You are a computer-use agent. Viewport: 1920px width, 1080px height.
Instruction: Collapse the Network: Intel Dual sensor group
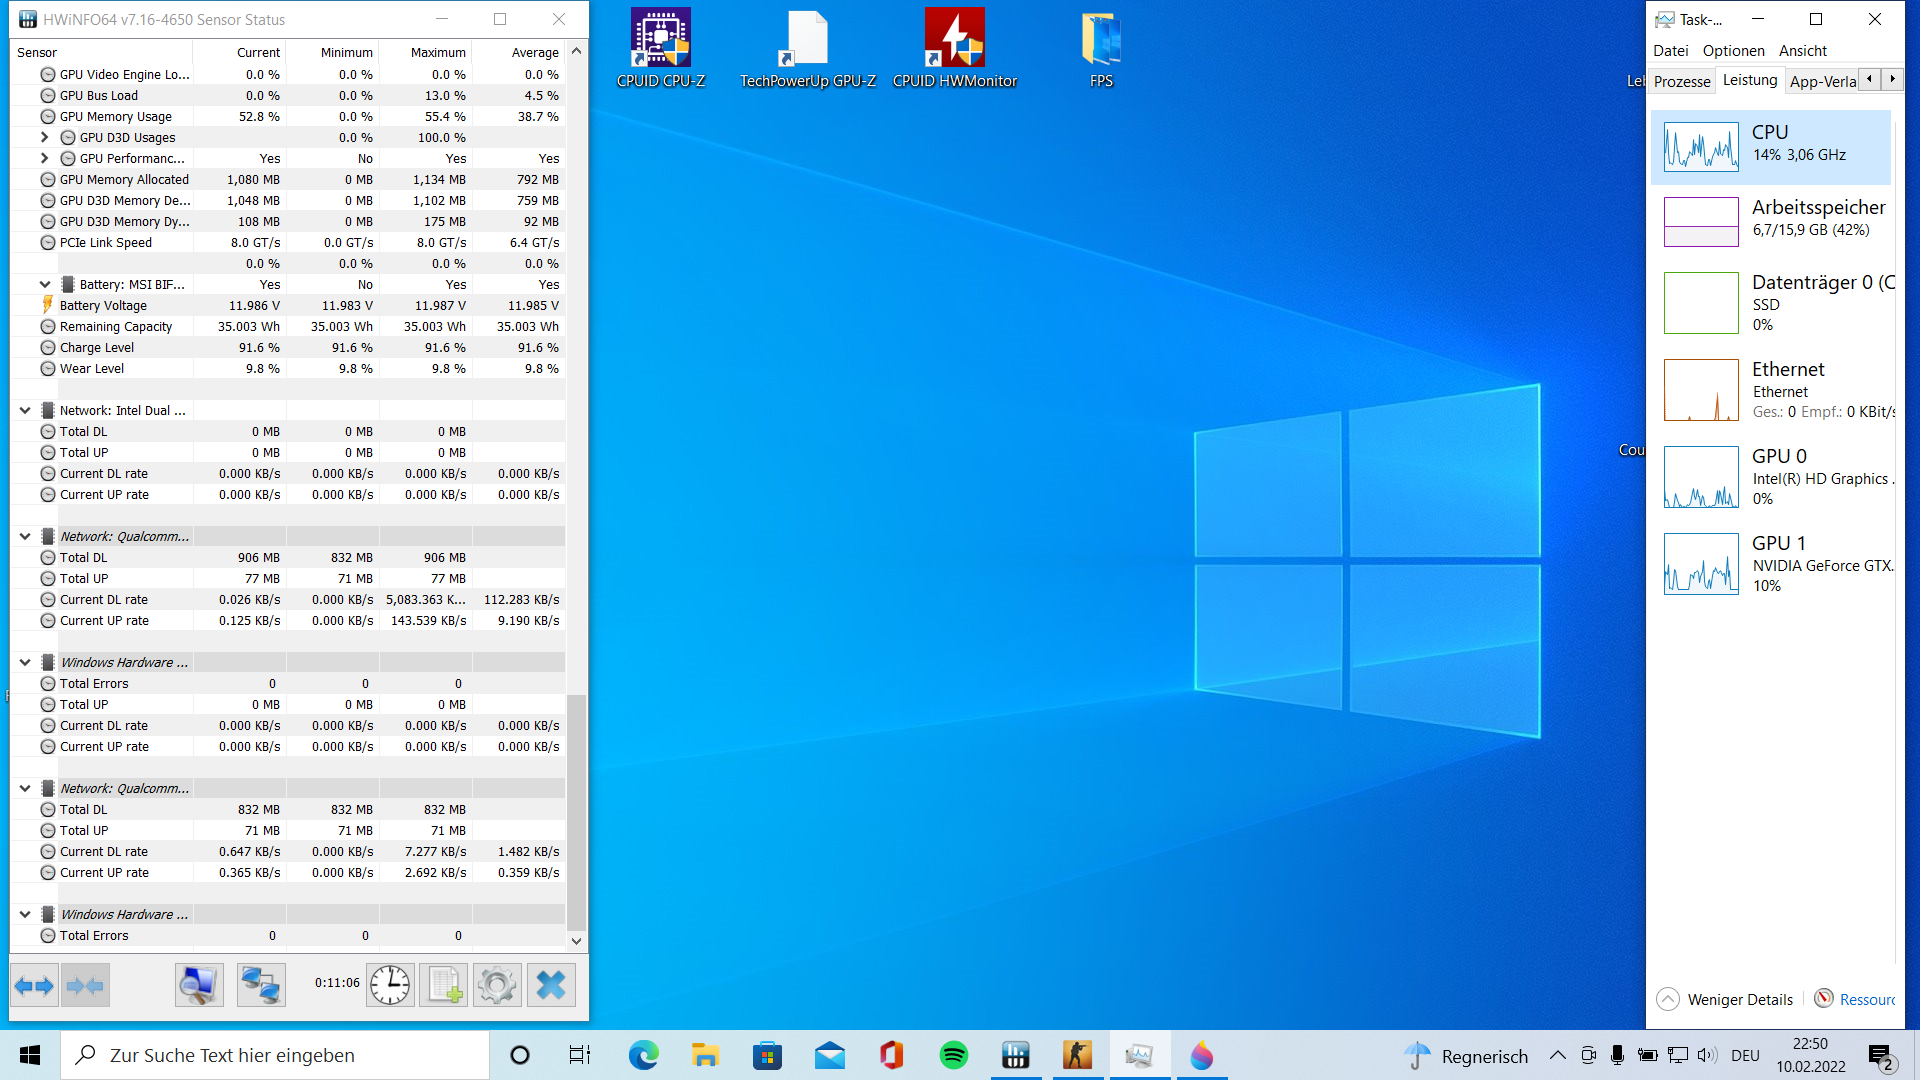click(x=25, y=410)
